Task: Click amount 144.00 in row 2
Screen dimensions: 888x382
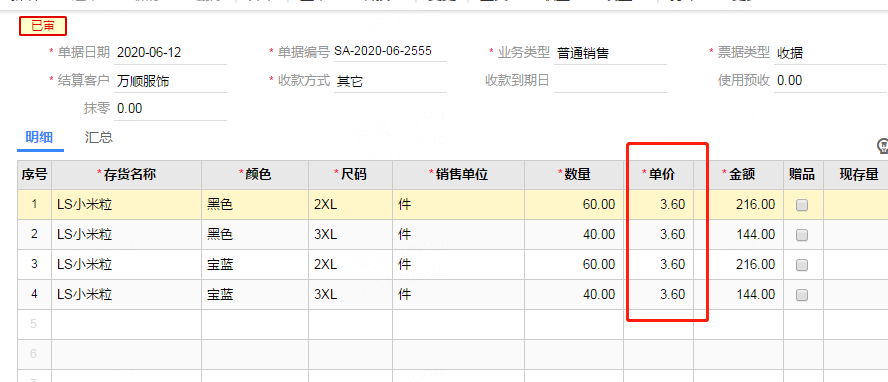Action: click(738, 234)
